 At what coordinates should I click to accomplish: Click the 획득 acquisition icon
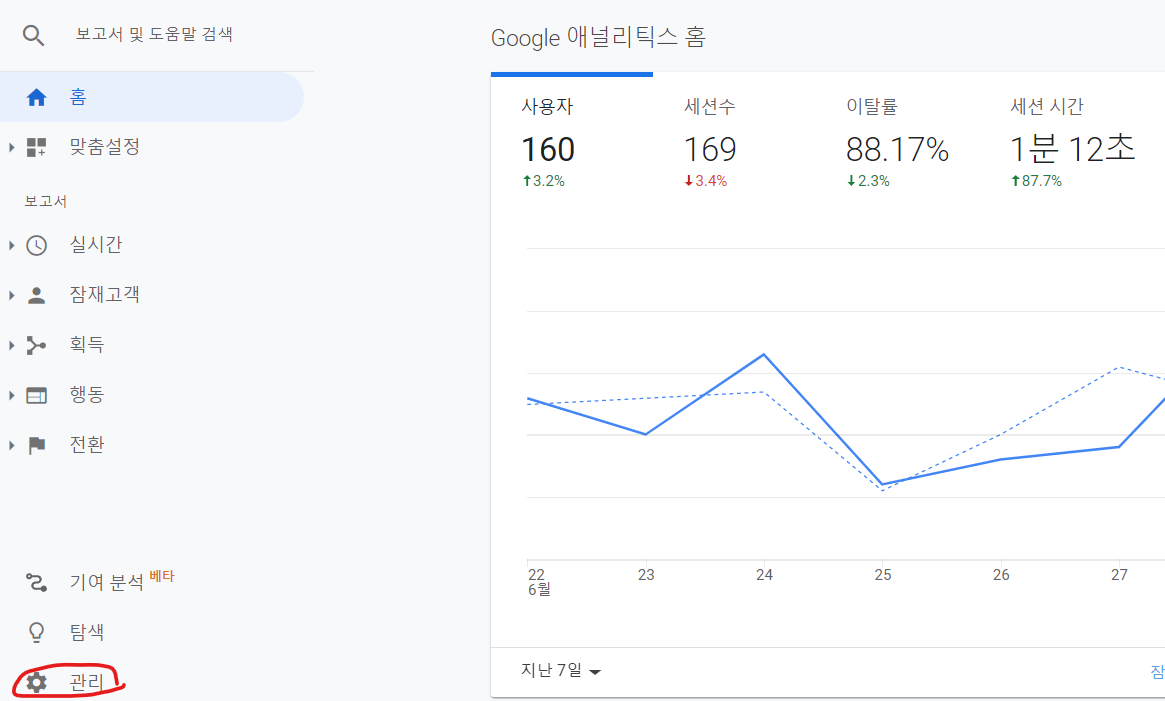(x=36, y=345)
